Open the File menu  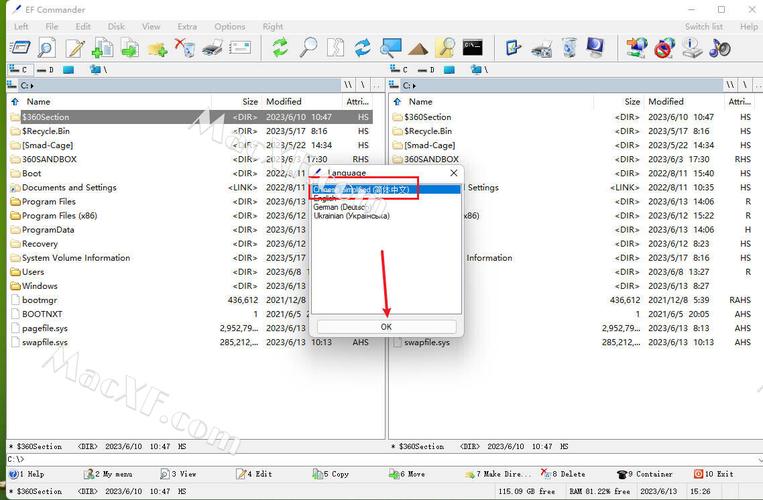click(x=52, y=27)
